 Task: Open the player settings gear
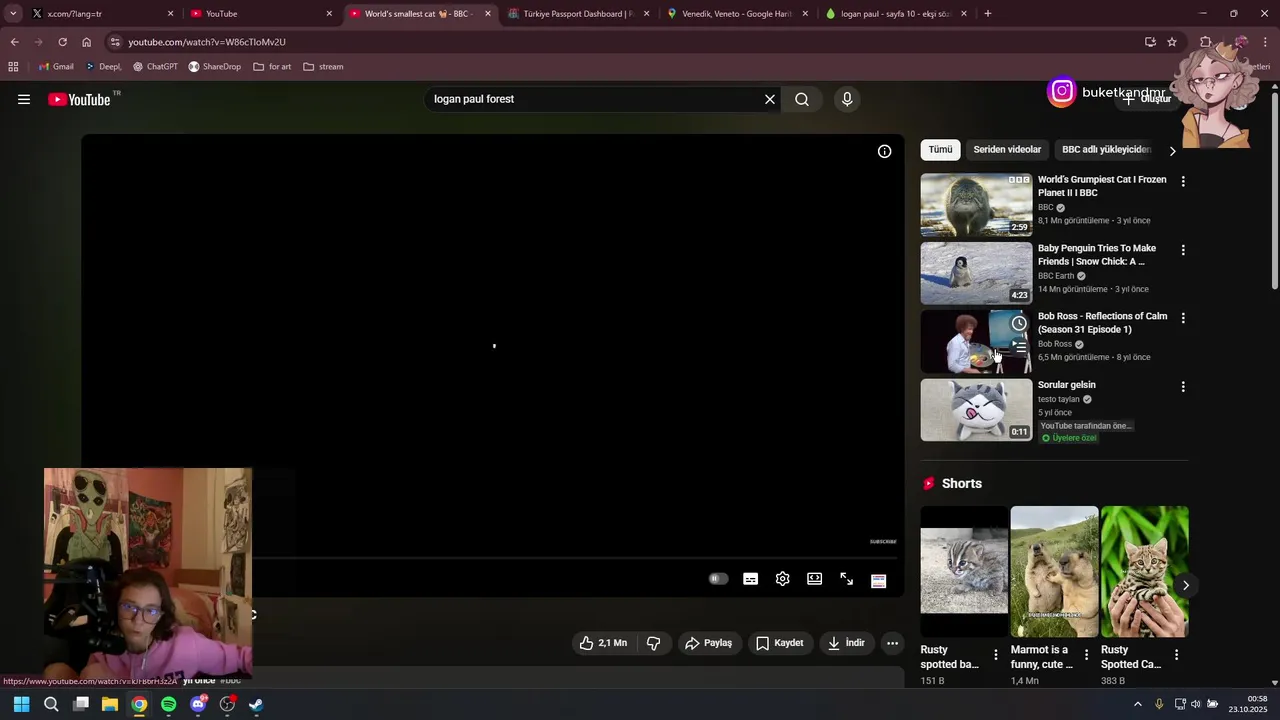783,579
